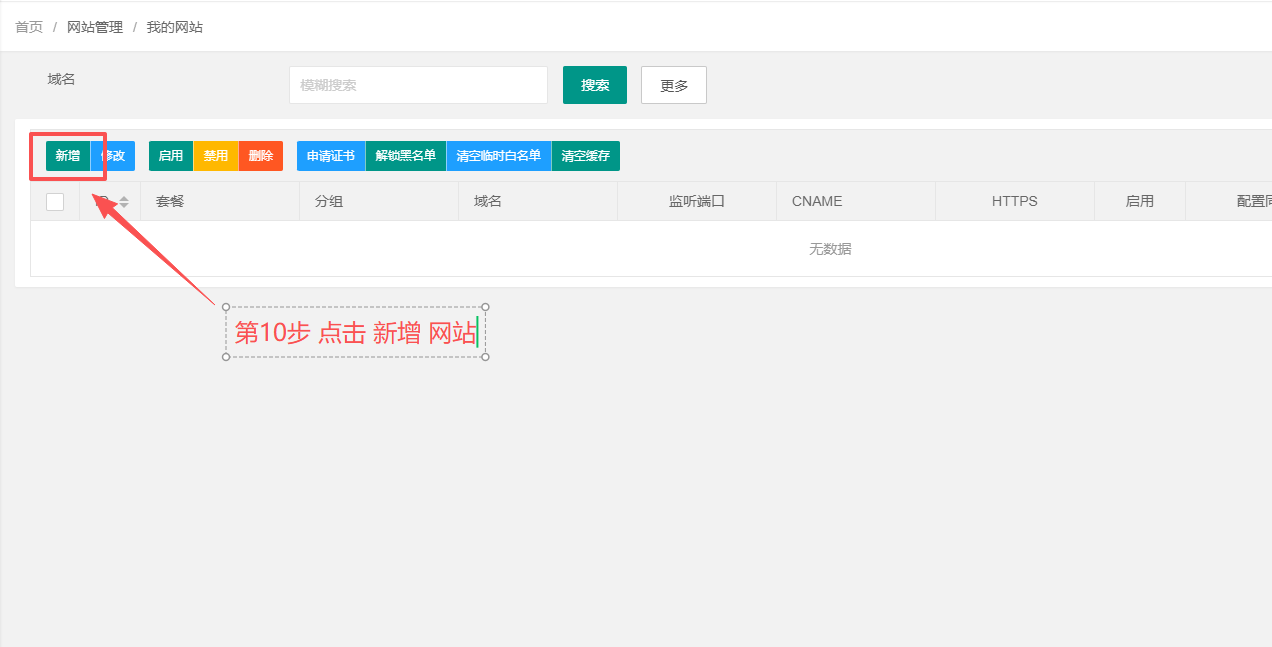Click the green 搜索 search button
The height and width of the screenshot is (647, 1272).
coord(594,86)
